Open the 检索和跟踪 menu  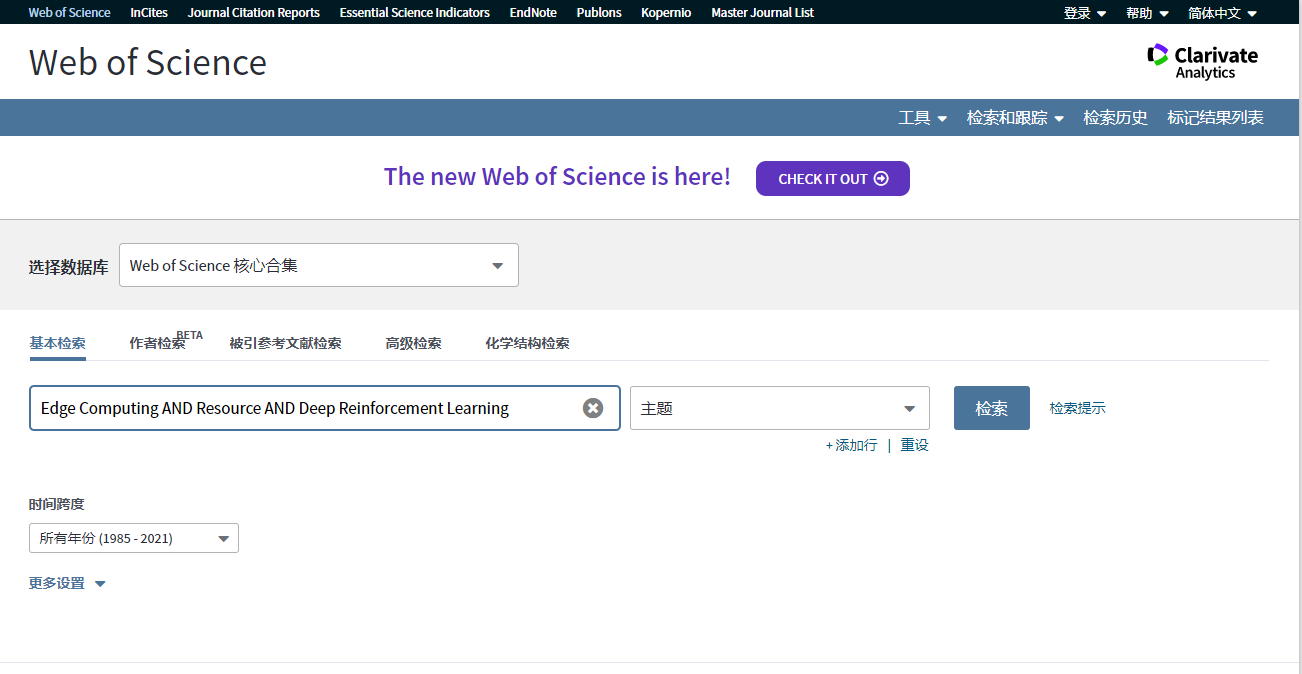[x=1015, y=118]
